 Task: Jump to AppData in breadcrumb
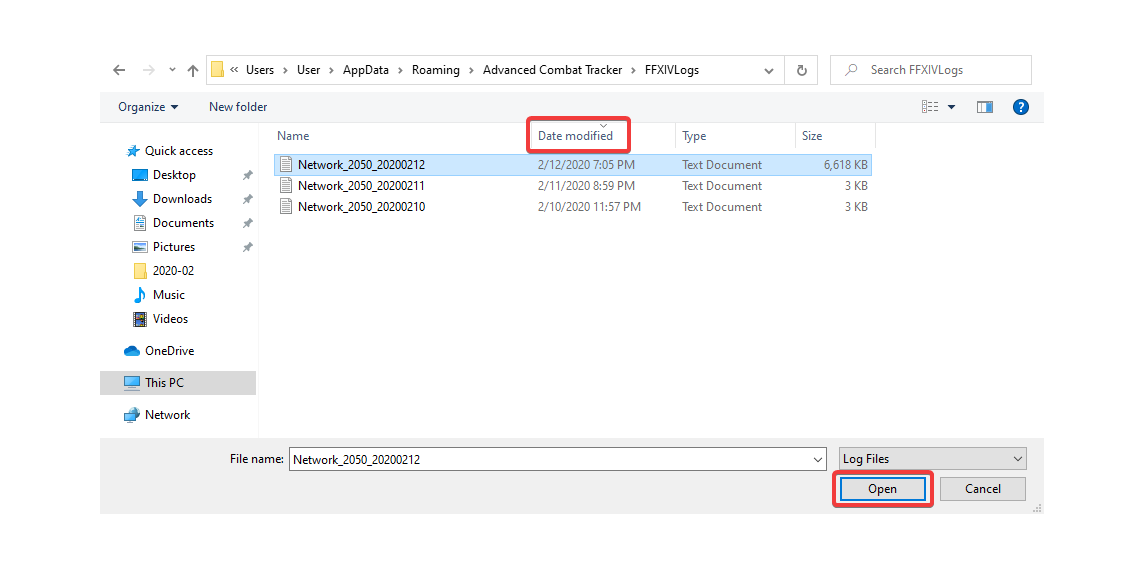[x=366, y=70]
